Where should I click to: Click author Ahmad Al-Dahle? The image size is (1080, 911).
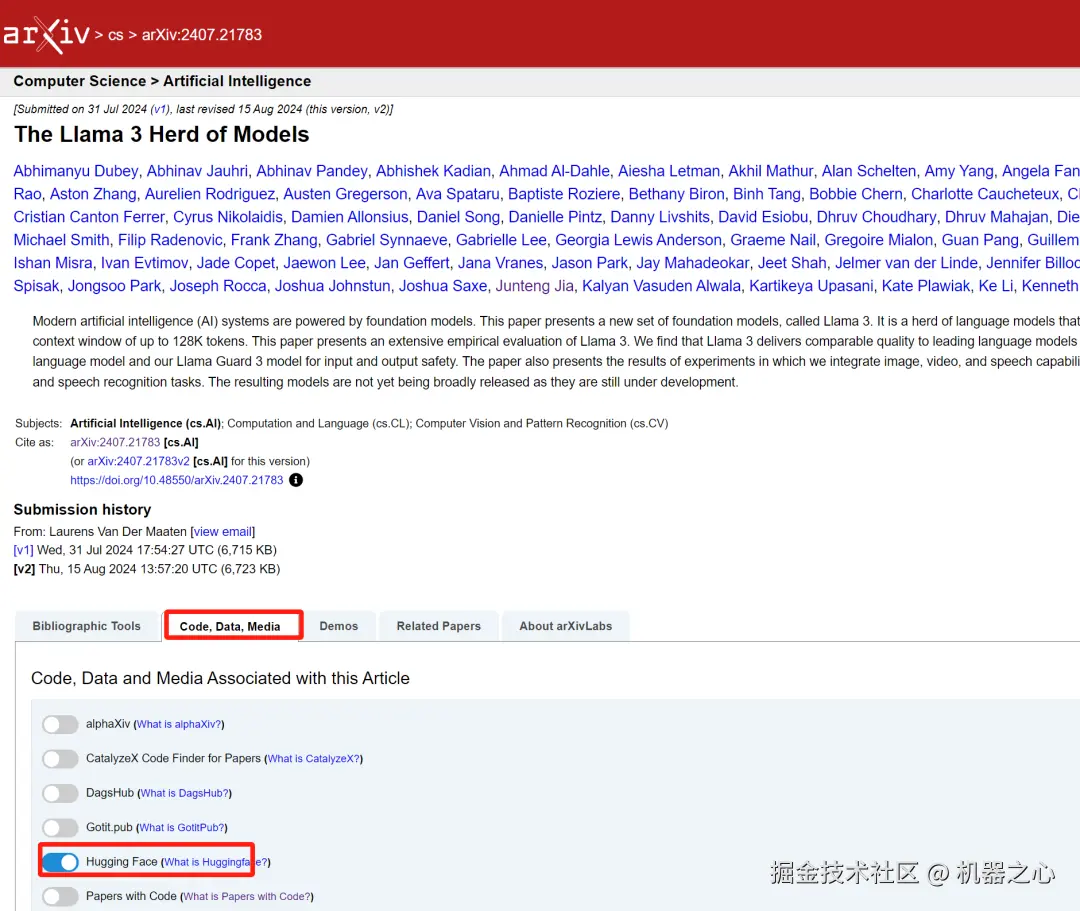(554, 171)
